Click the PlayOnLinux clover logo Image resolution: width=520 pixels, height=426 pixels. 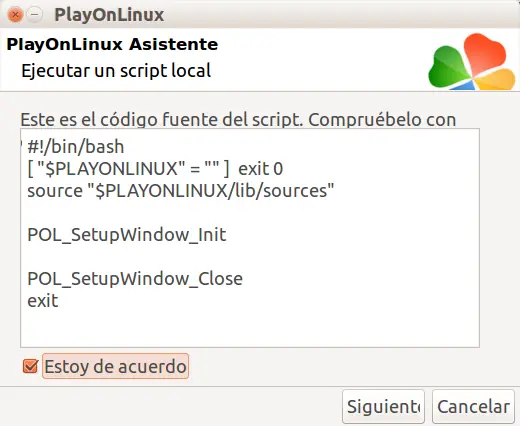(x=472, y=62)
